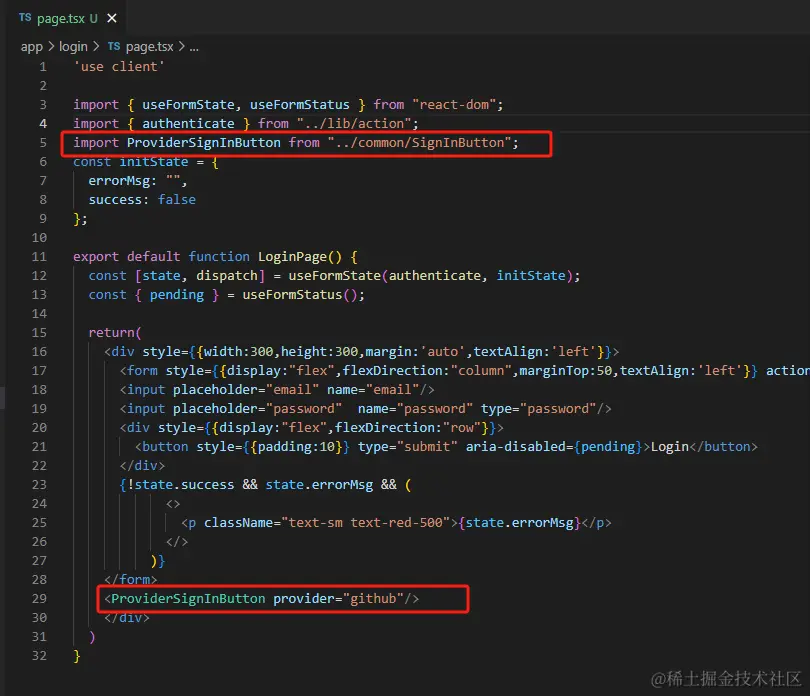The height and width of the screenshot is (696, 810).
Task: Click the closing fragment '</>' on line 26
Action: [177, 542]
